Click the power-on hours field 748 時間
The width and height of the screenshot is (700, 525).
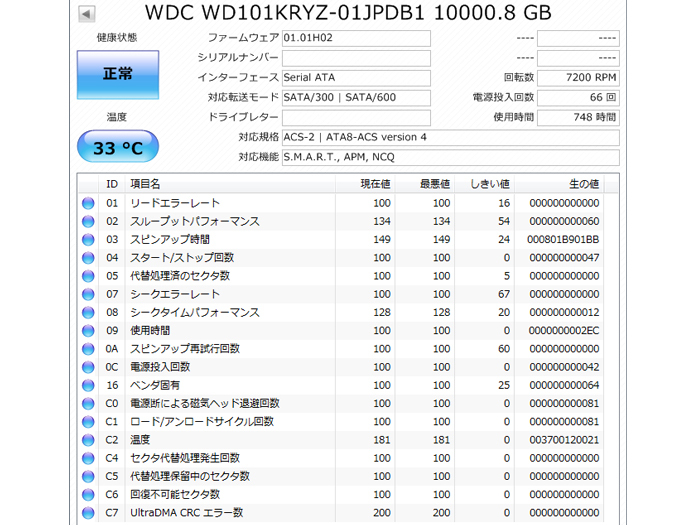(x=578, y=117)
